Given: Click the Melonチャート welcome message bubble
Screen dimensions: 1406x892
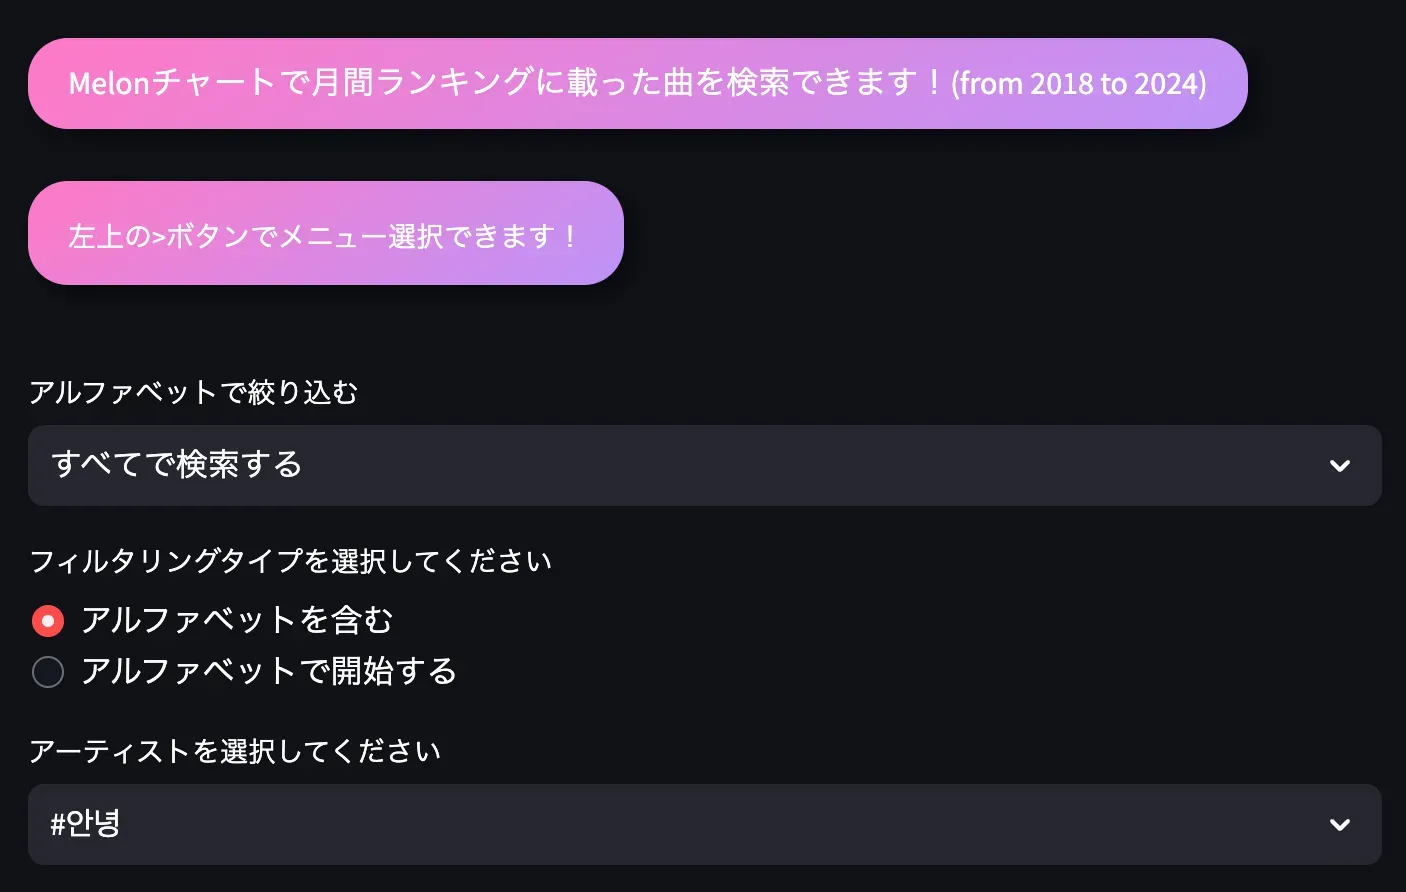Looking at the screenshot, I should coord(637,83).
